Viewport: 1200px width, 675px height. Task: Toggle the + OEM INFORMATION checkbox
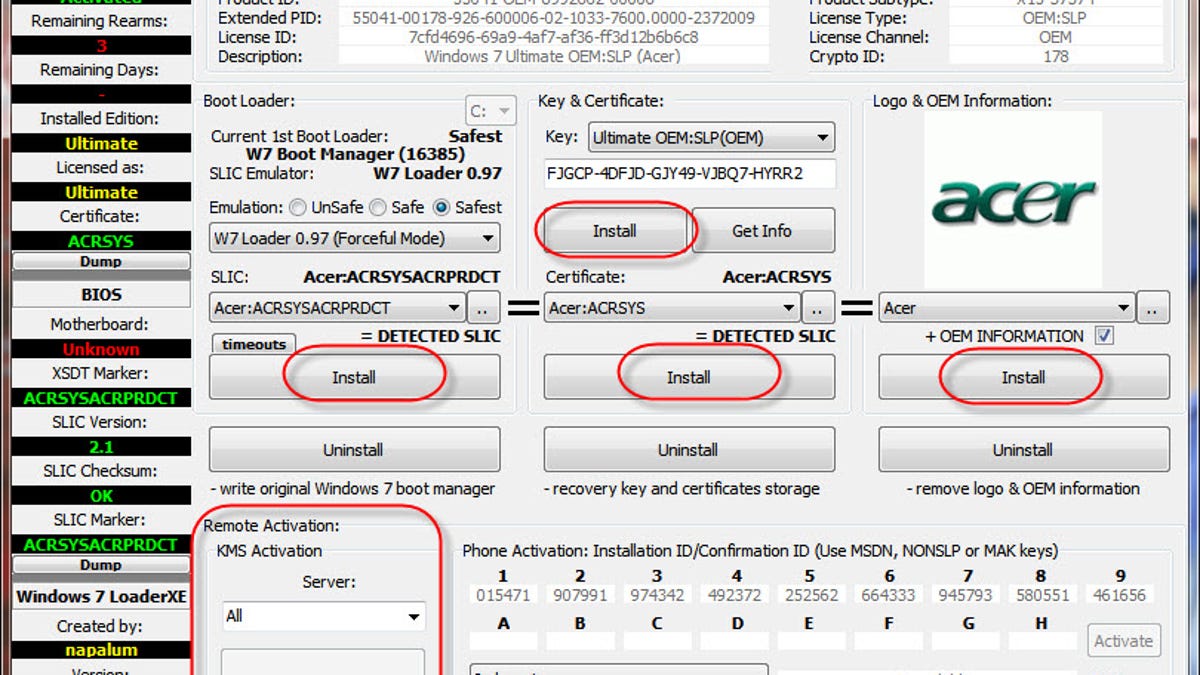1104,336
